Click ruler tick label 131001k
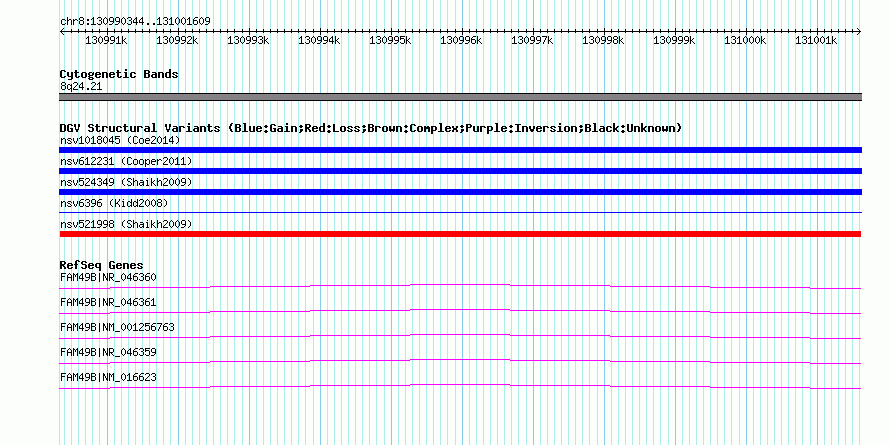Image resolution: width=890 pixels, height=445 pixels. pos(816,40)
